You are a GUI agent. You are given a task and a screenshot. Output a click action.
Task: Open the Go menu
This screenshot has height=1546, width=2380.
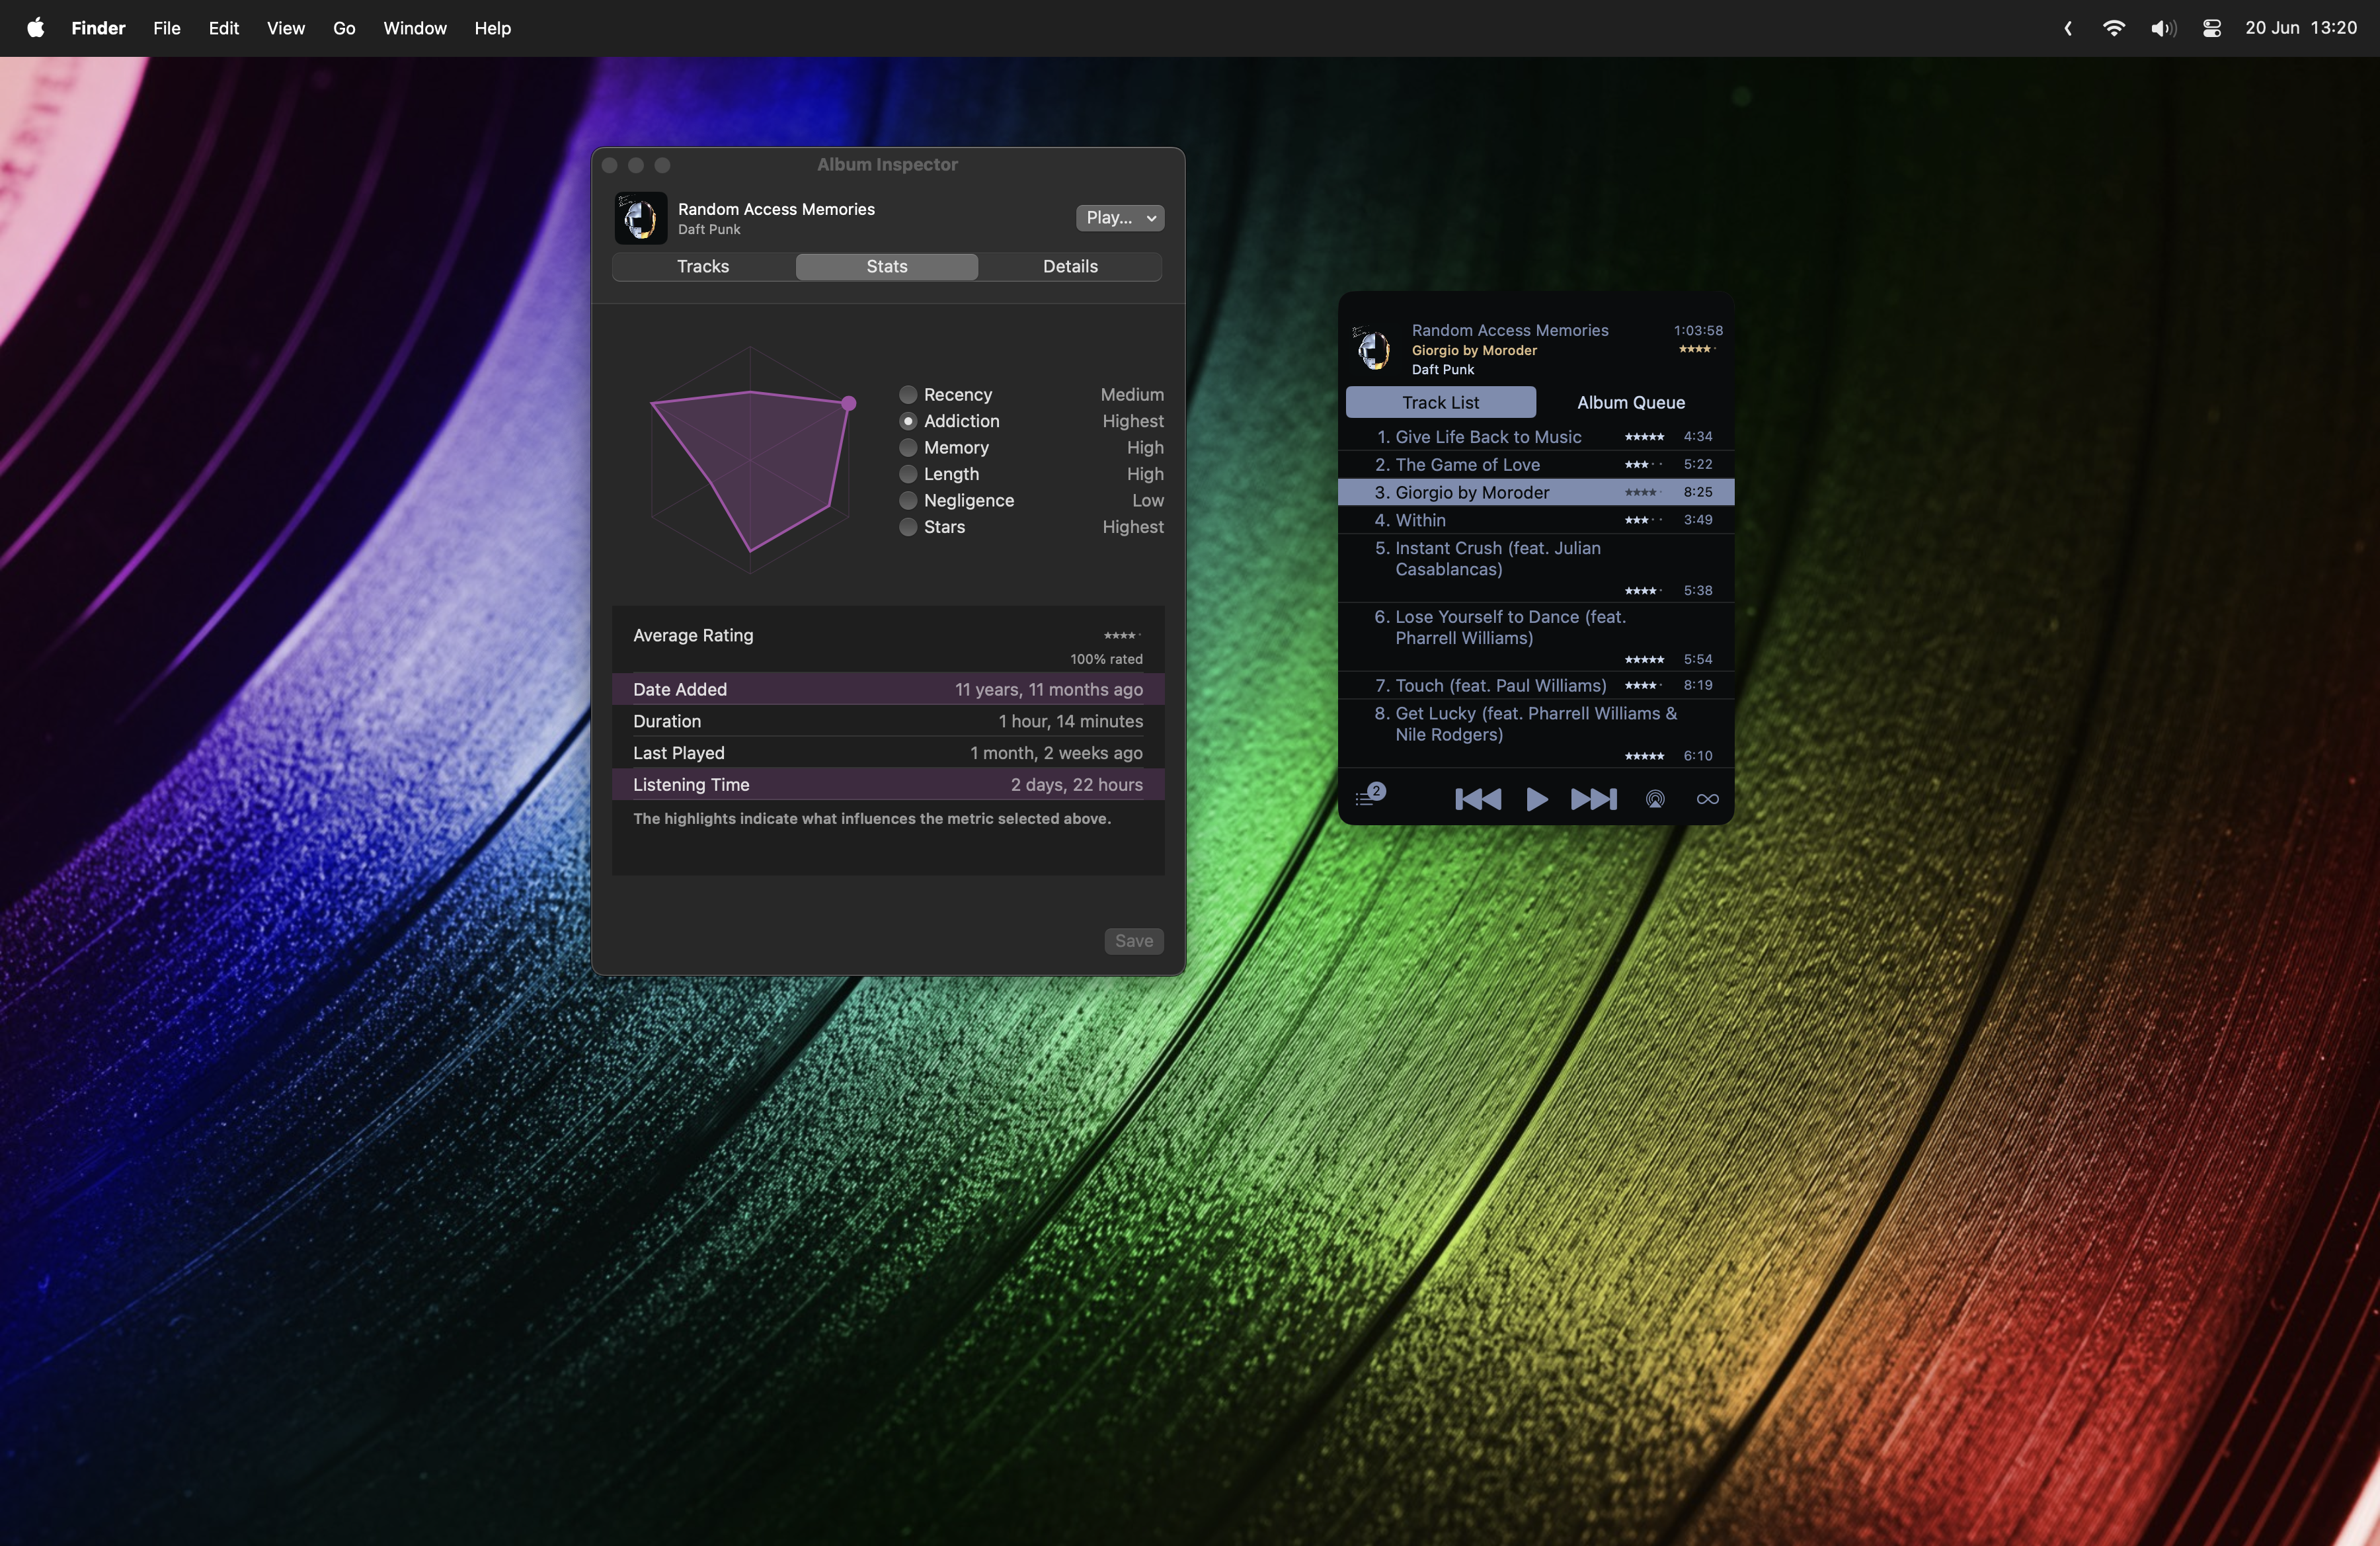point(344,28)
